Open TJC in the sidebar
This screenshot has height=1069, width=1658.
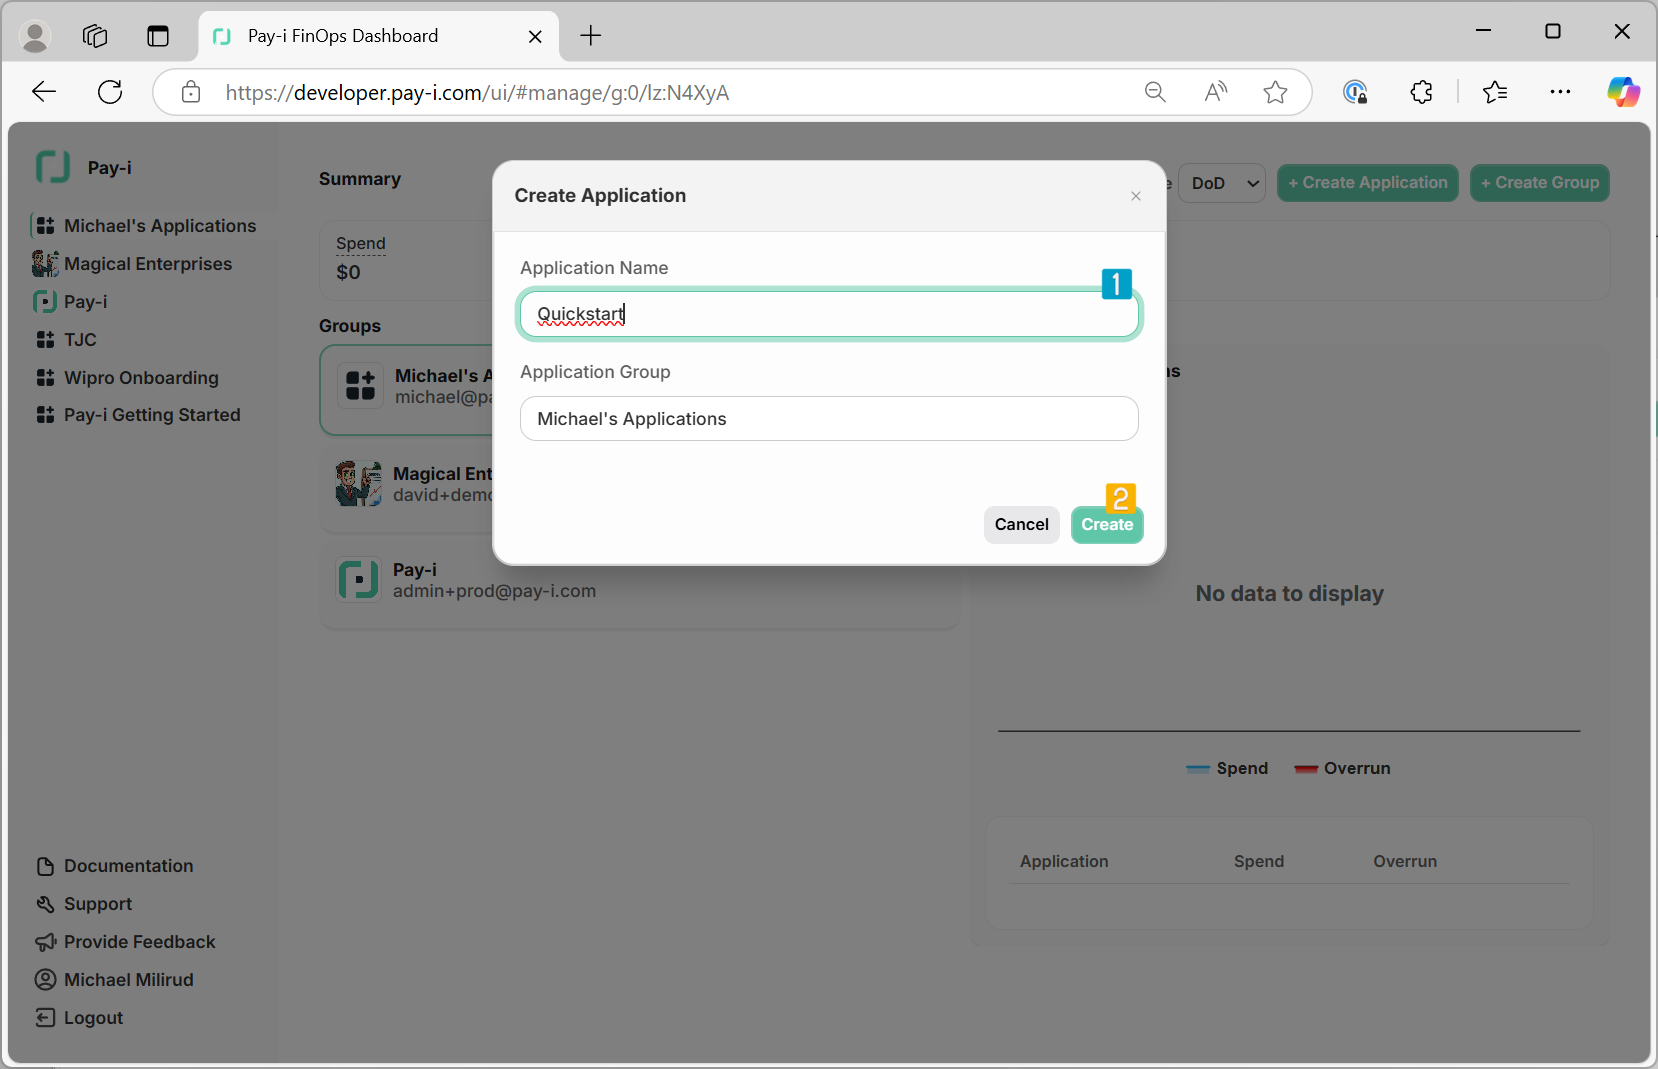pyautogui.click(x=66, y=340)
